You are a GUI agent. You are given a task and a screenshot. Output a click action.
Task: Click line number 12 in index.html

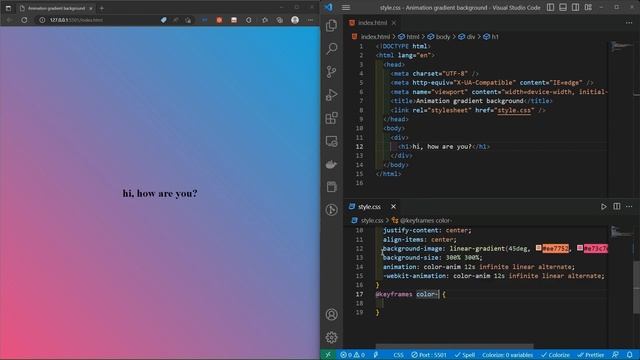[359, 147]
